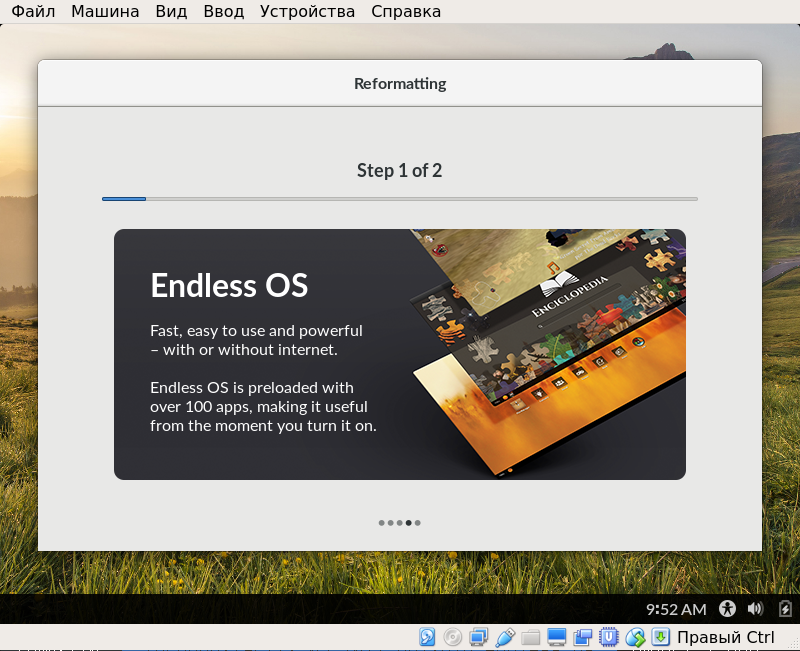The width and height of the screenshot is (800, 651).
Task: Open the Вид menu
Action: [171, 11]
